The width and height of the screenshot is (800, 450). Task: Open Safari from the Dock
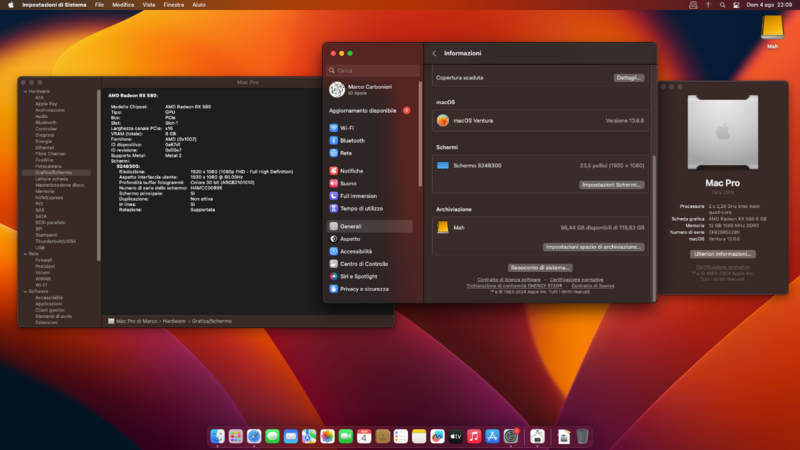coord(254,436)
